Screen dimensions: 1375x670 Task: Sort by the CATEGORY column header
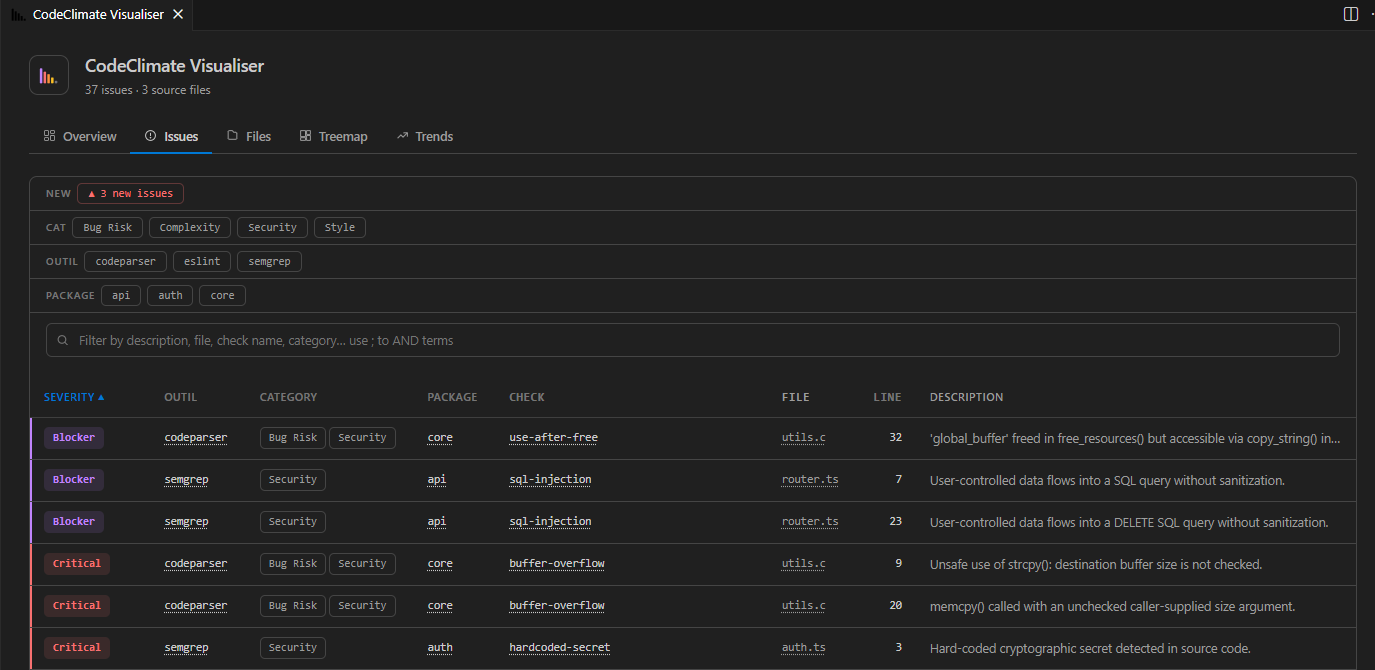288,397
